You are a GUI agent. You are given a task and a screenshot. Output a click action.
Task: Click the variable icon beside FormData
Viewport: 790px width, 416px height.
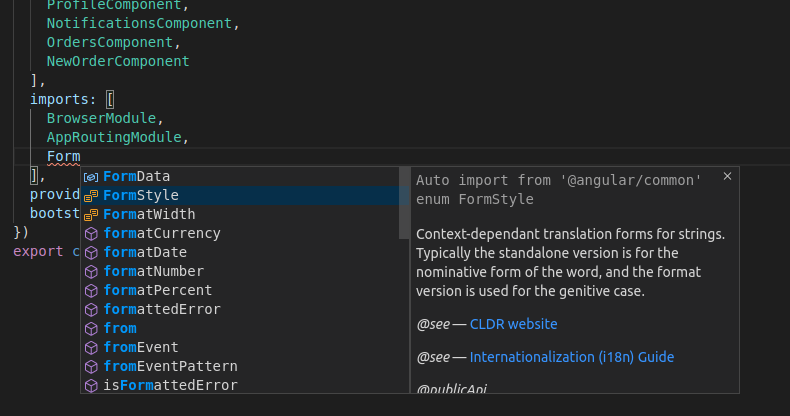coord(91,176)
